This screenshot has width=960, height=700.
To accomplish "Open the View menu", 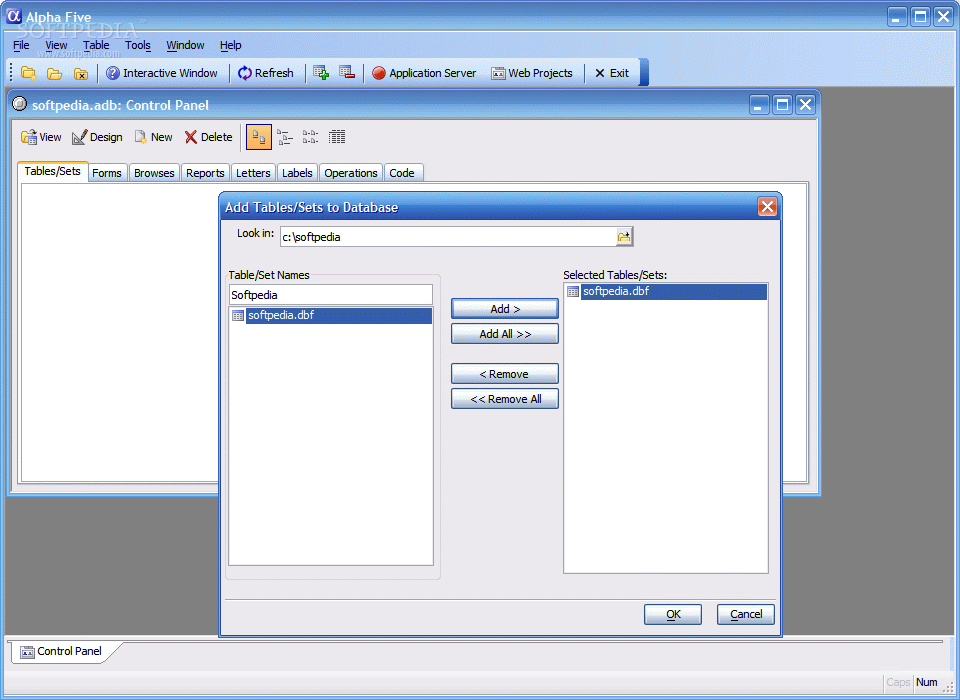I will click(56, 45).
